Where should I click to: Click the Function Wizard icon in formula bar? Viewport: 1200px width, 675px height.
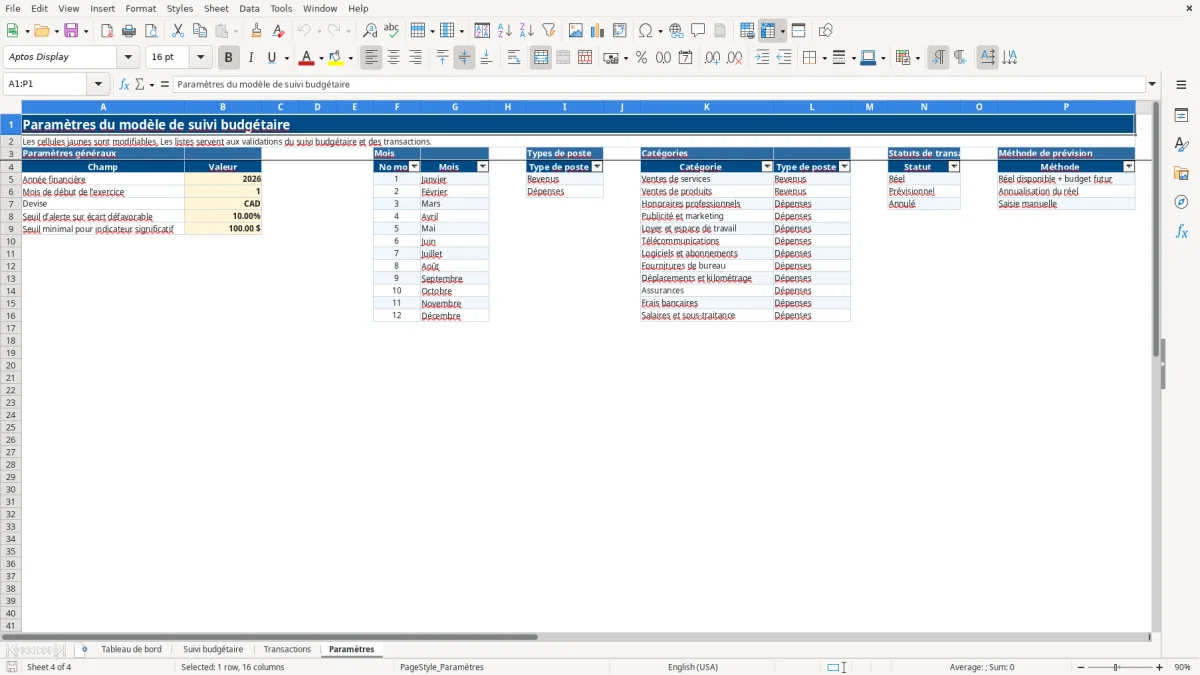[125, 84]
